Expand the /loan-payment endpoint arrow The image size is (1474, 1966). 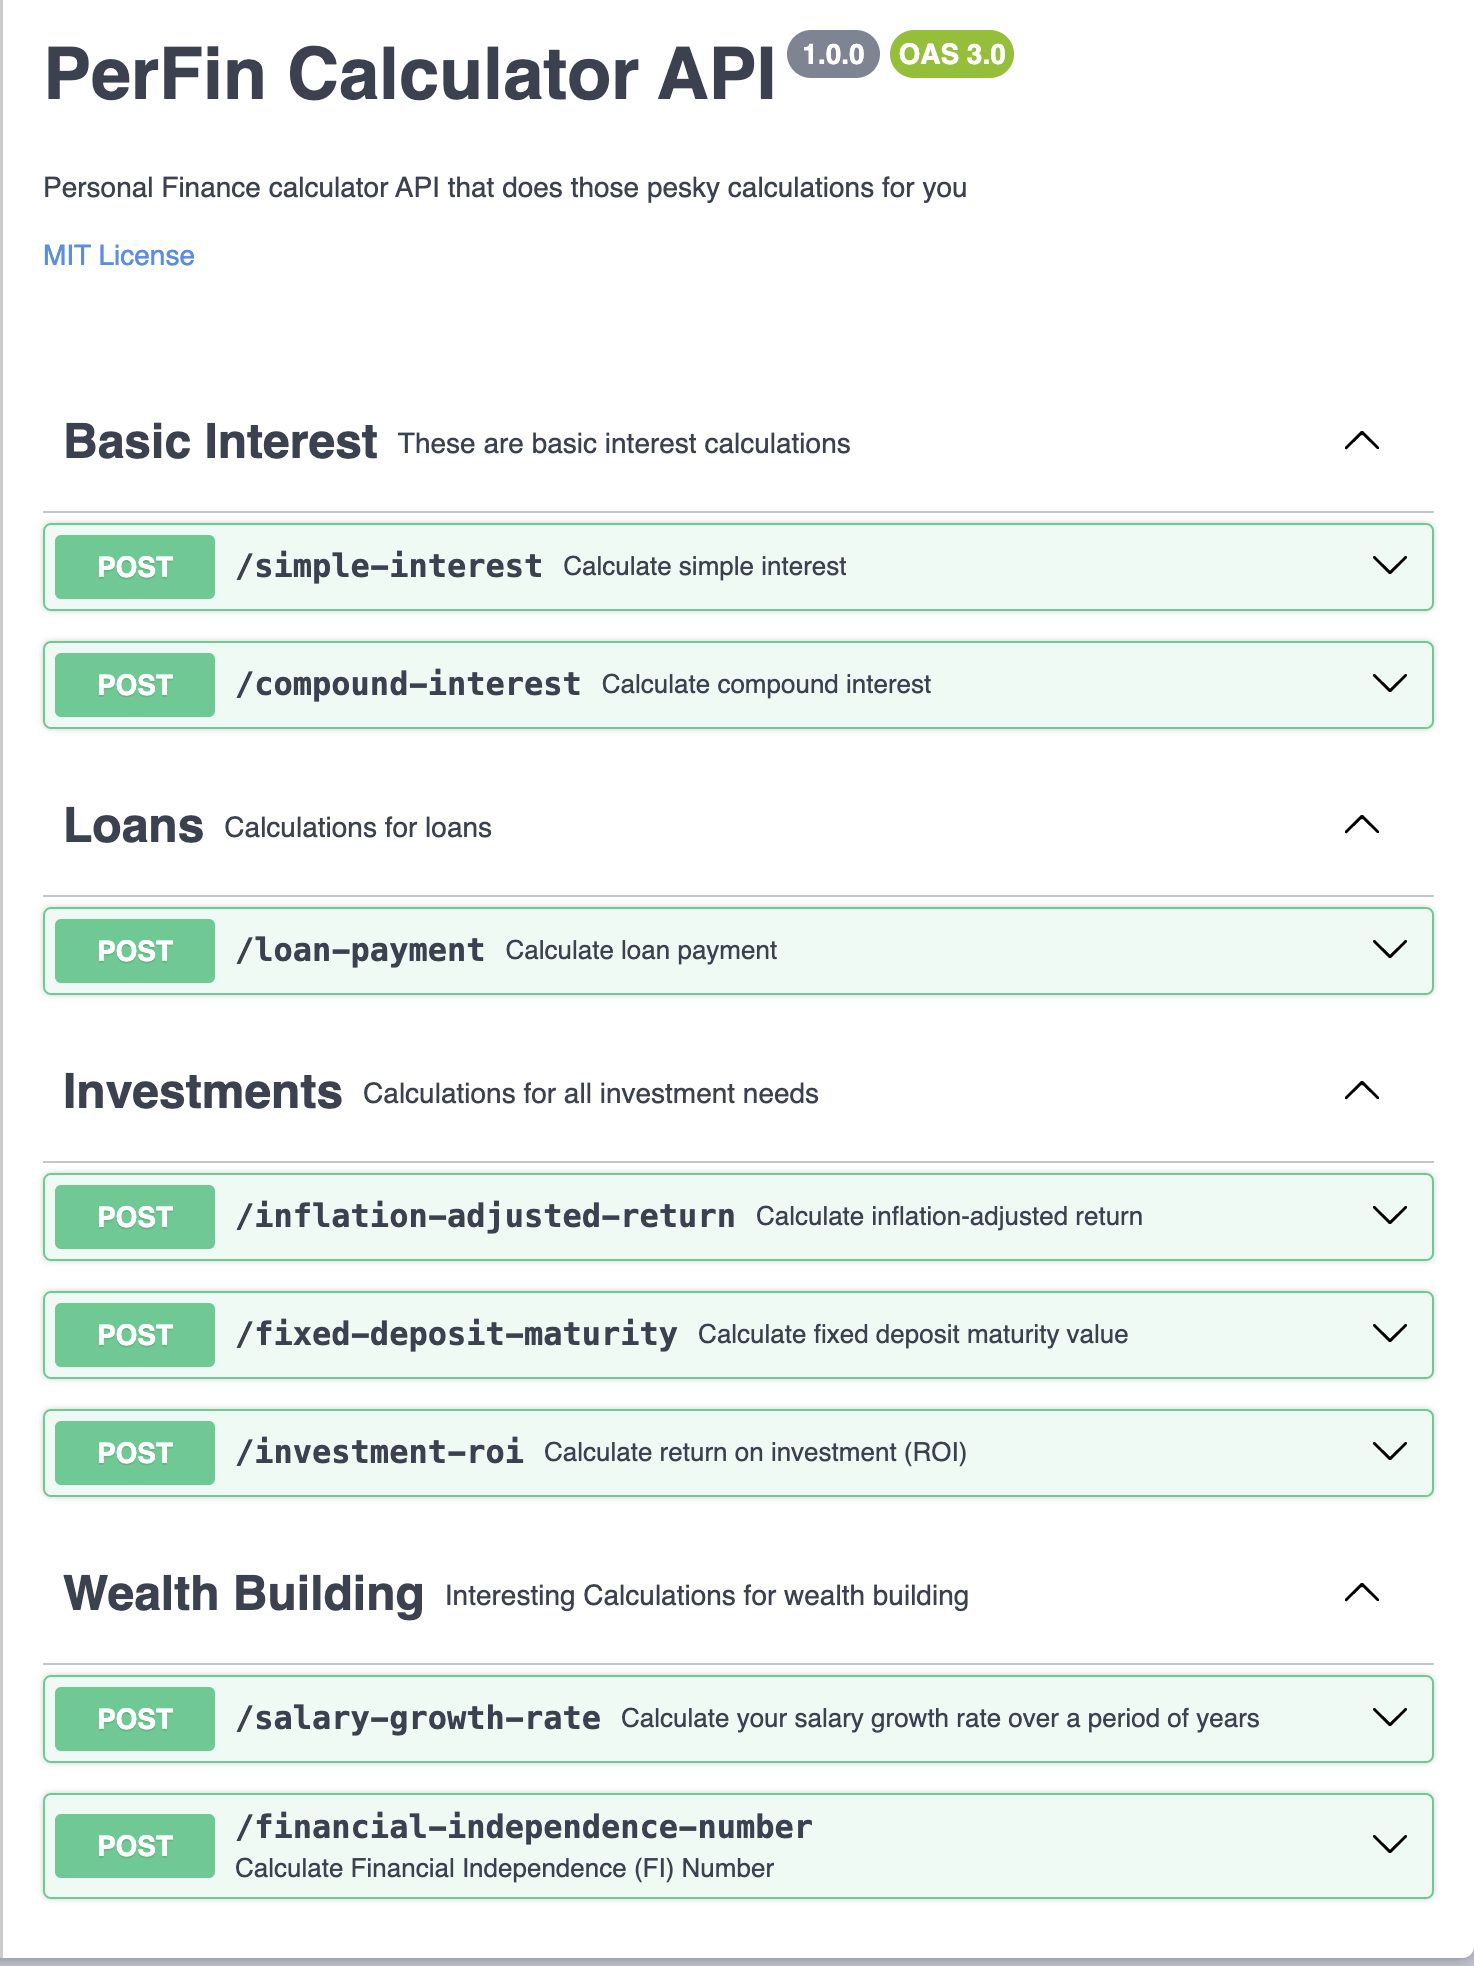pos(1389,950)
